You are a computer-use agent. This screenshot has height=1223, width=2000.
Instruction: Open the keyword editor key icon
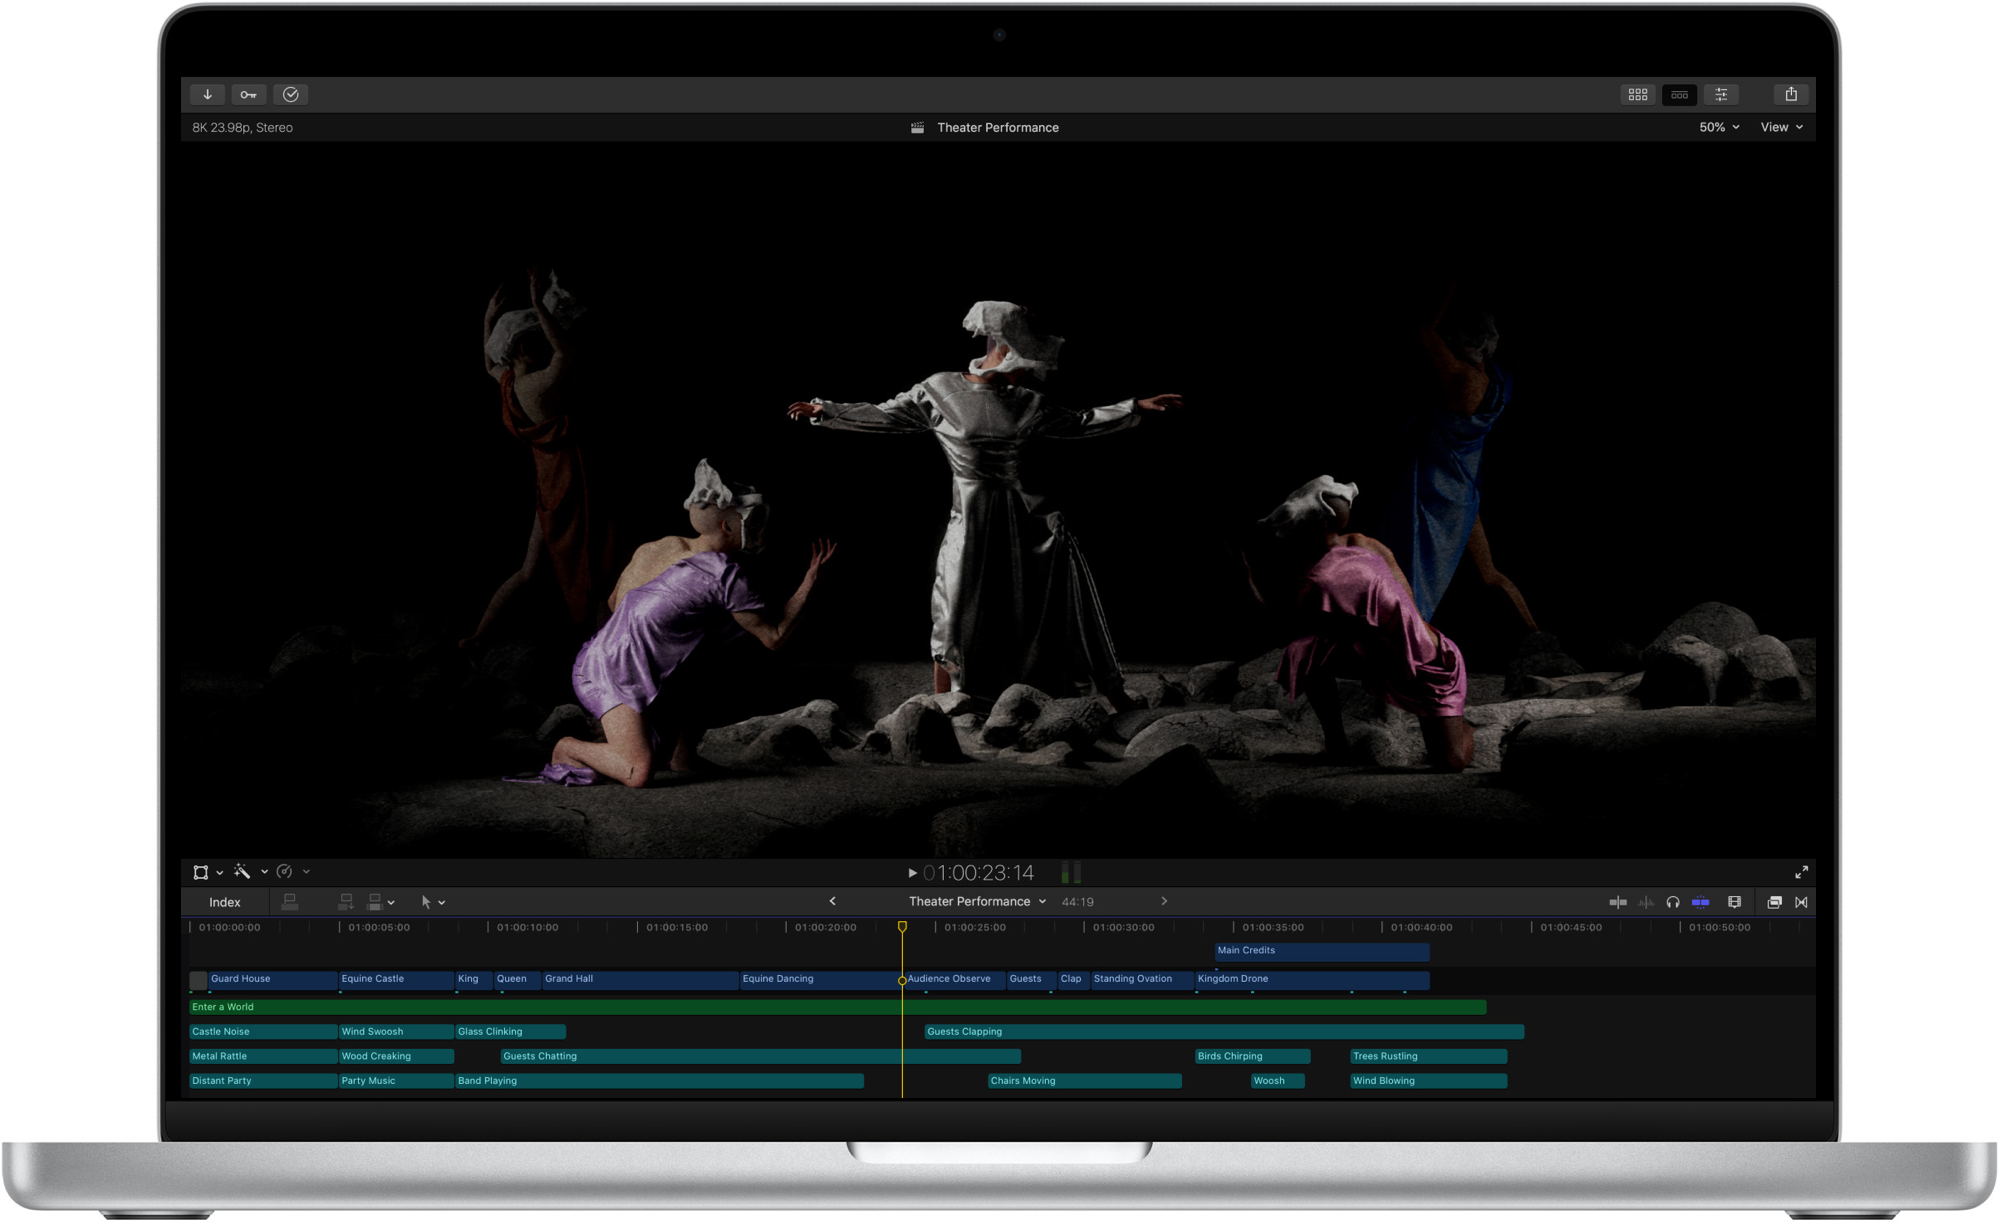(248, 94)
